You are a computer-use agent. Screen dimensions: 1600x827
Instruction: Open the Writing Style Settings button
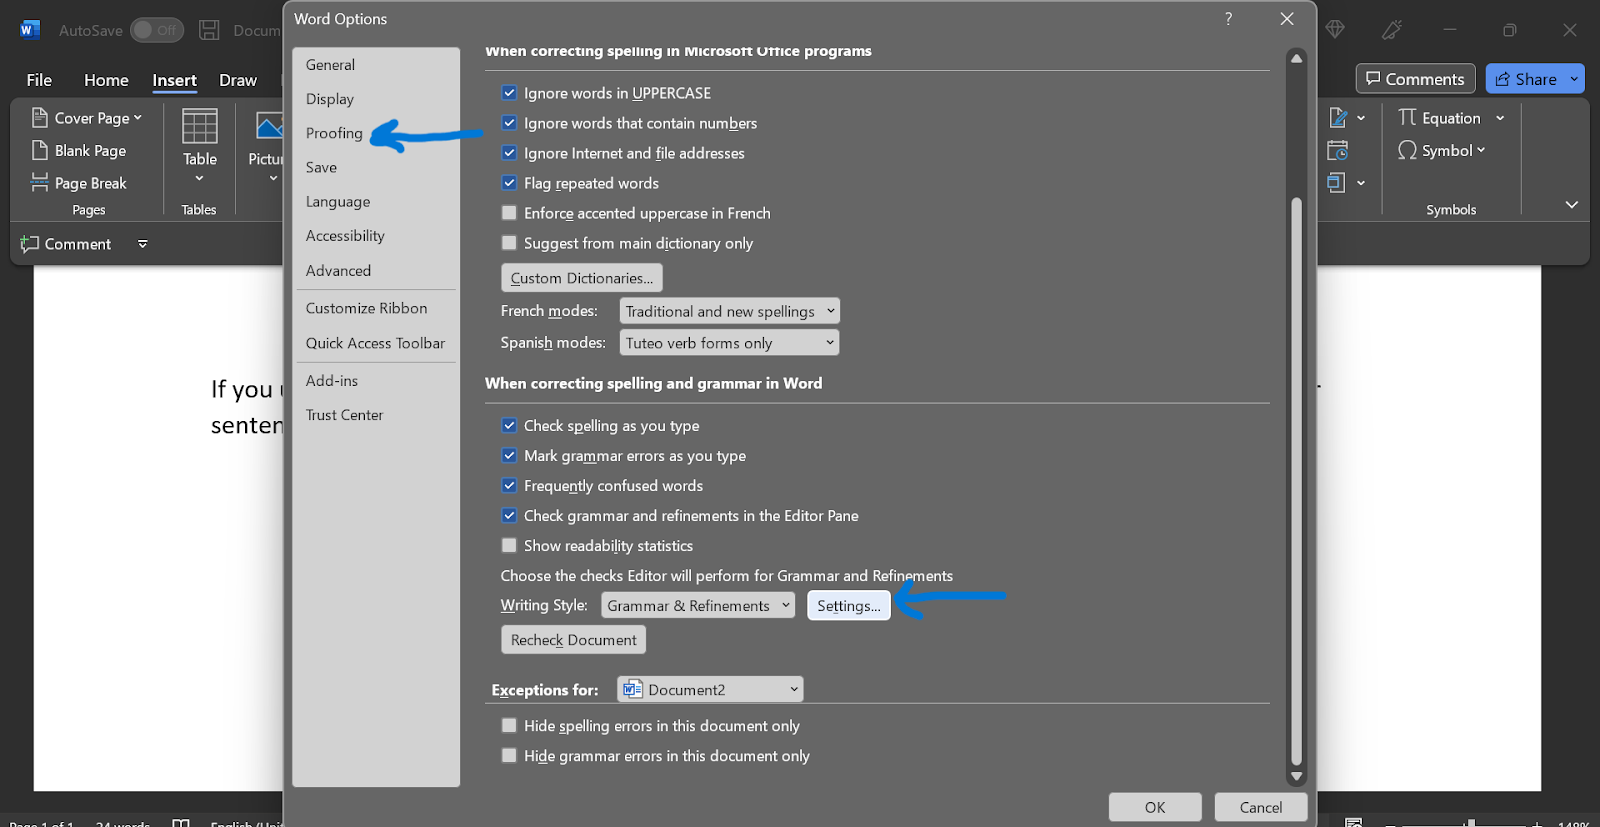point(849,606)
